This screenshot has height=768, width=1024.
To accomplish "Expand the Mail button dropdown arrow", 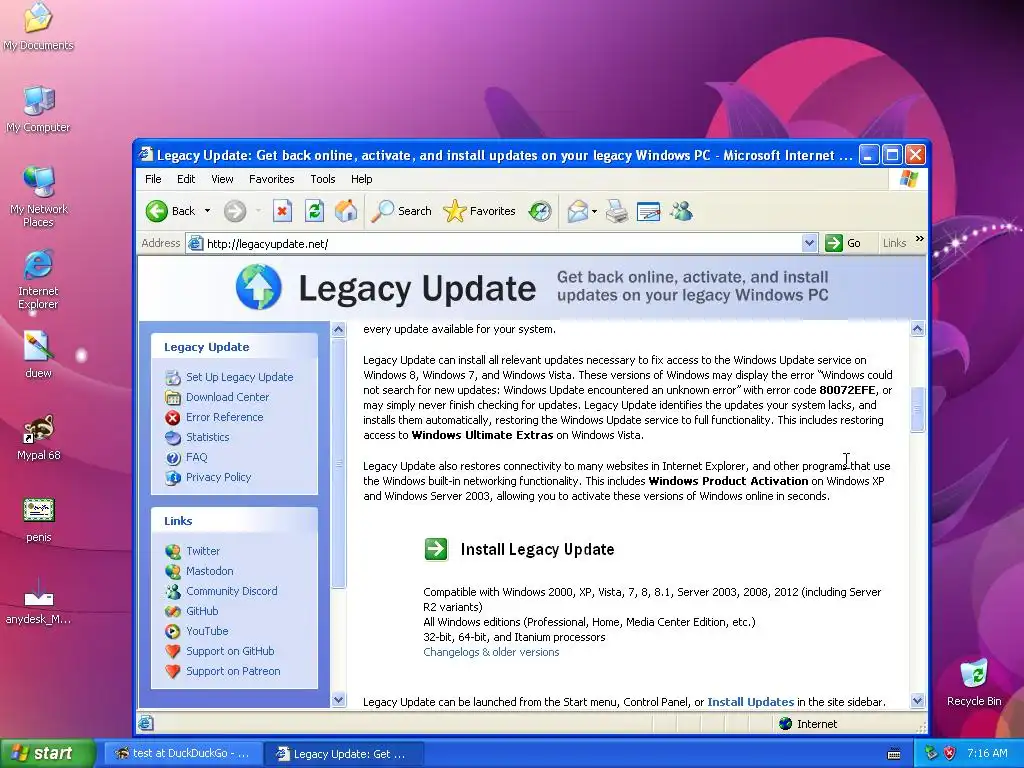I will click(x=594, y=211).
